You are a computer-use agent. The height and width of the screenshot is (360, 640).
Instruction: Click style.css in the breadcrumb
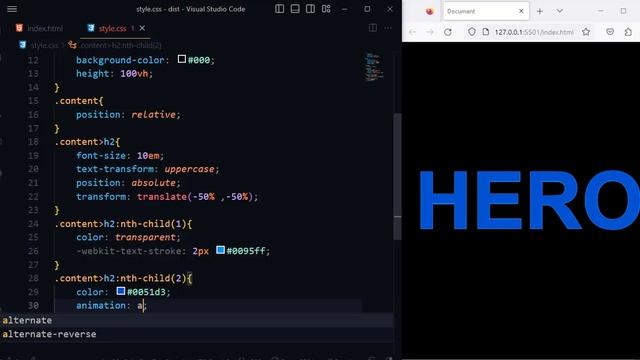[44, 45]
